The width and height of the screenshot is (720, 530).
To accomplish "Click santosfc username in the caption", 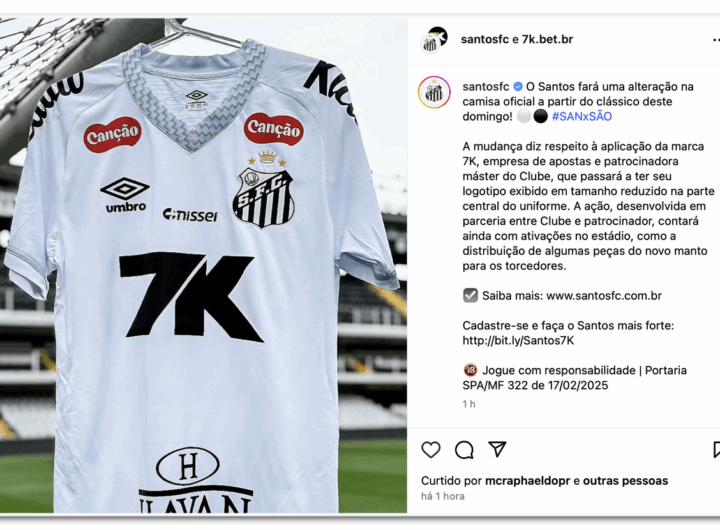I will pos(486,86).
